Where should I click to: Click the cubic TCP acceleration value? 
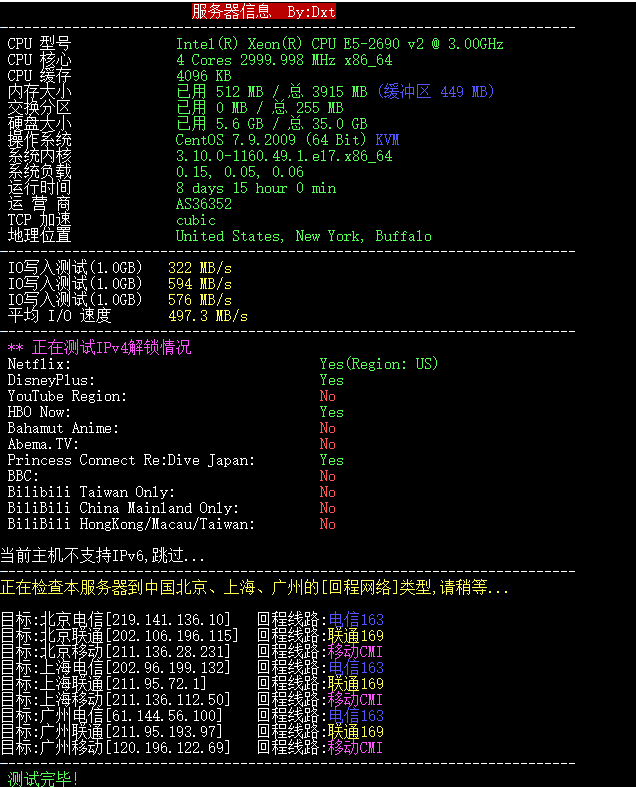click(196, 220)
